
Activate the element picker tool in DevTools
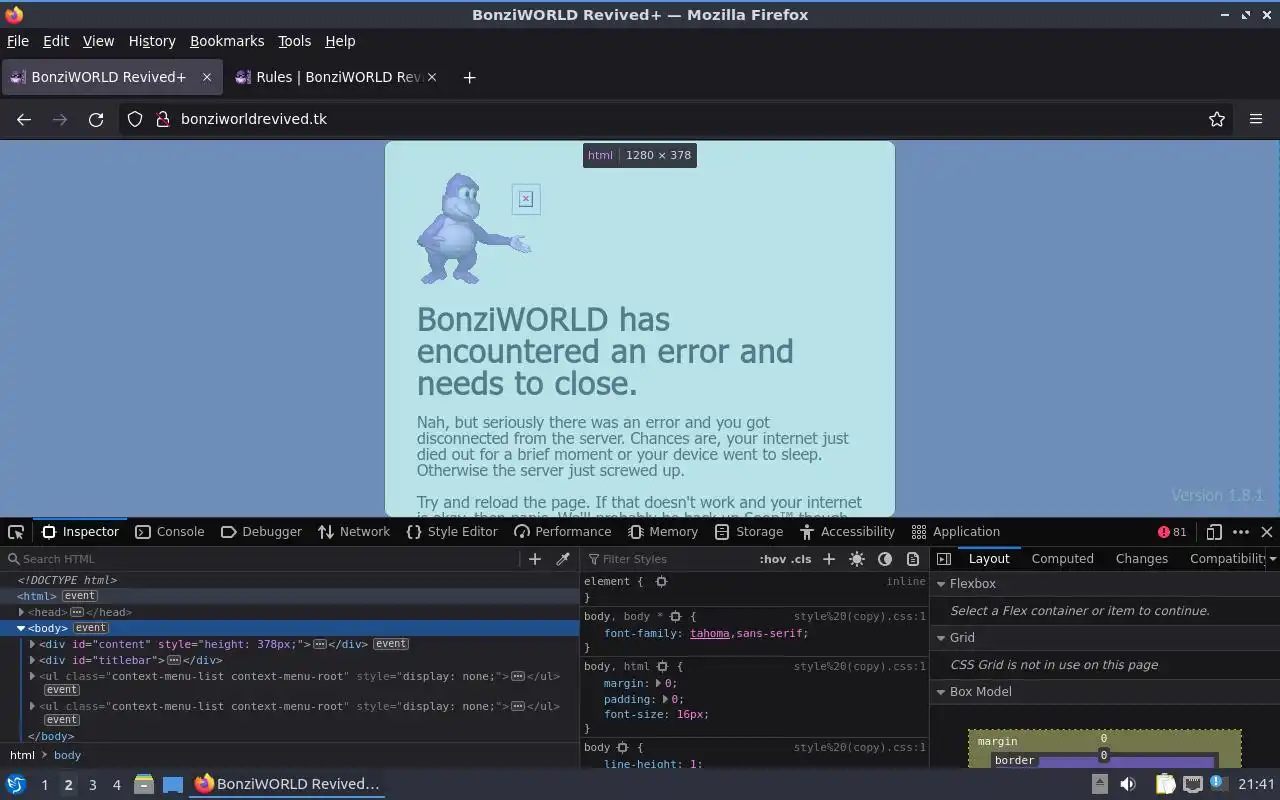pos(16,532)
